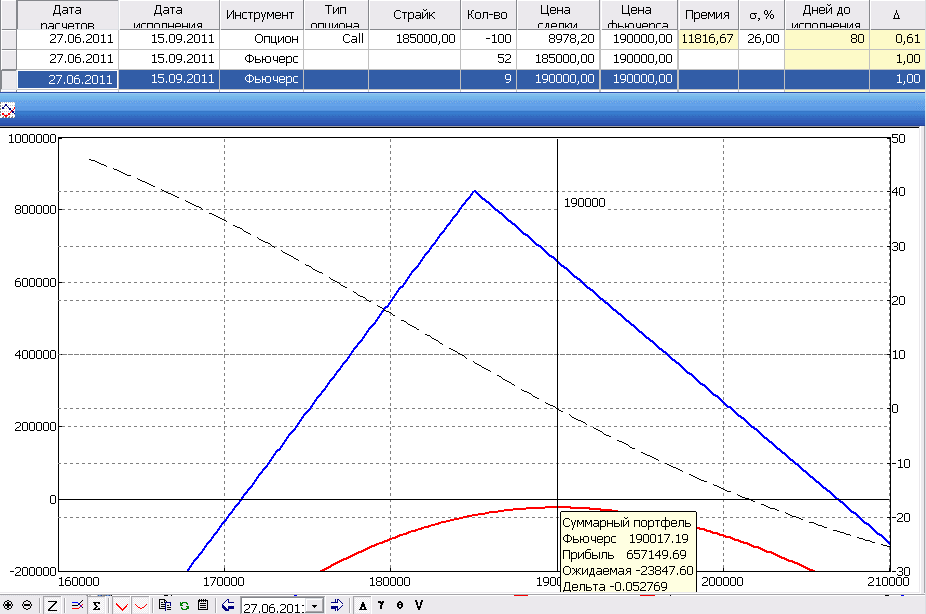Click the 'Инструмент' column header
The image size is (926, 614).
coord(260,15)
